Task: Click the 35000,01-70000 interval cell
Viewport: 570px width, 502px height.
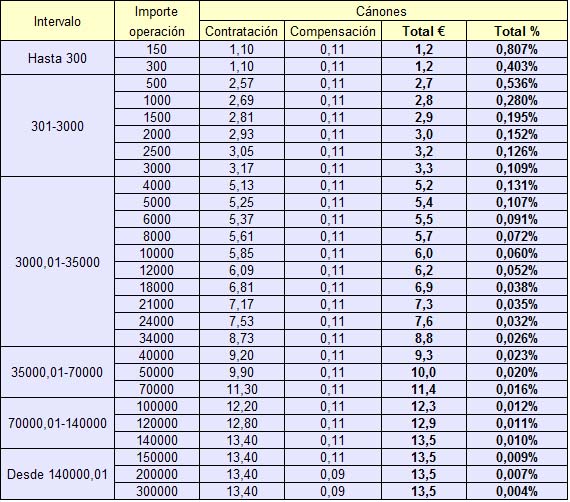Action: 57,372
